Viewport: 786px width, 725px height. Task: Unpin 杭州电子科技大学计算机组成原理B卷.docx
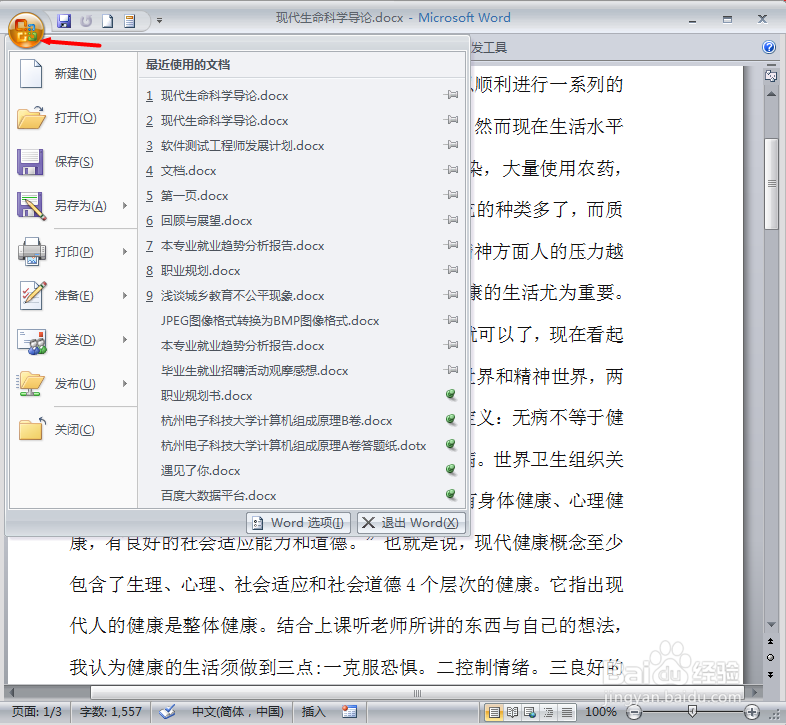pos(451,419)
